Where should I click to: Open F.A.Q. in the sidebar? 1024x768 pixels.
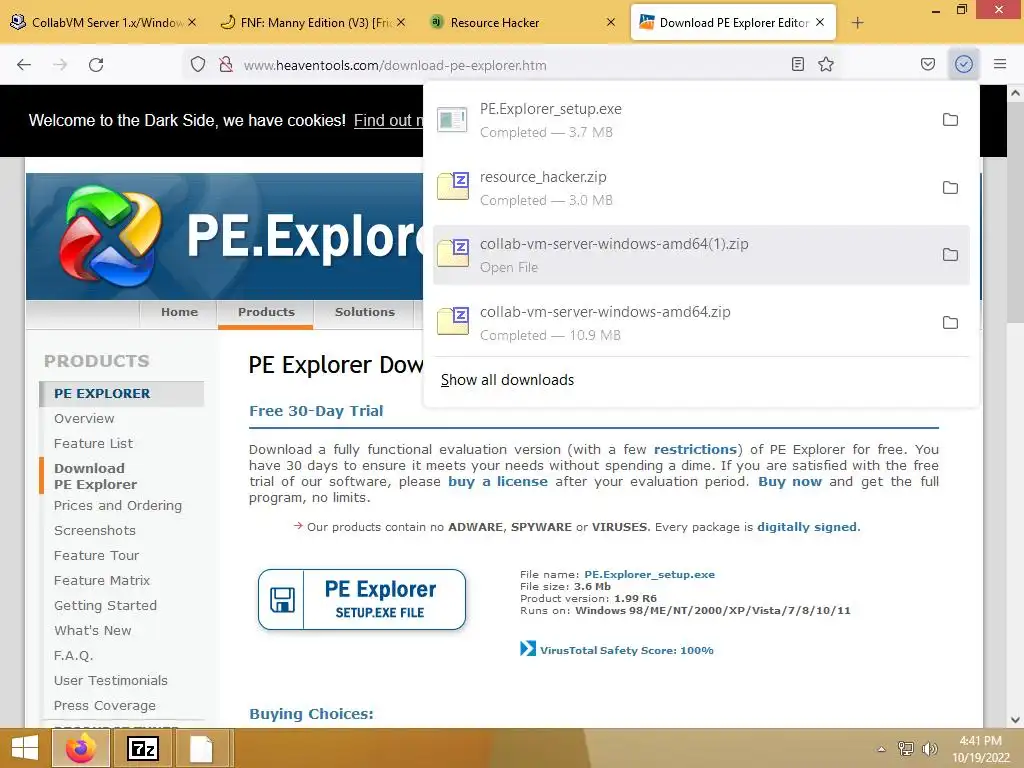coord(74,655)
